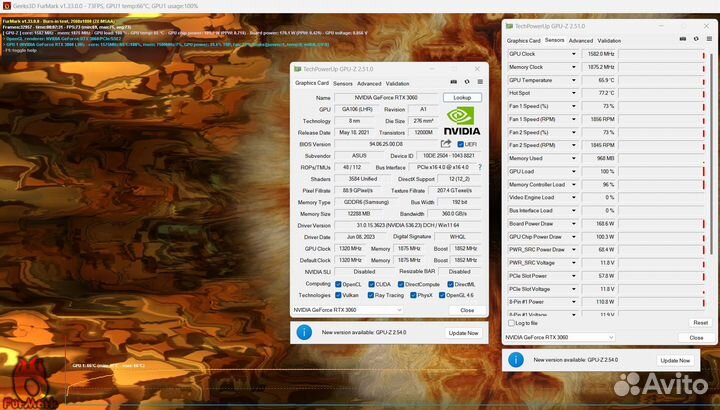Screen dimensions: 720x410
Task: Open GPU Load sensor dropdown
Action: pos(574,171)
